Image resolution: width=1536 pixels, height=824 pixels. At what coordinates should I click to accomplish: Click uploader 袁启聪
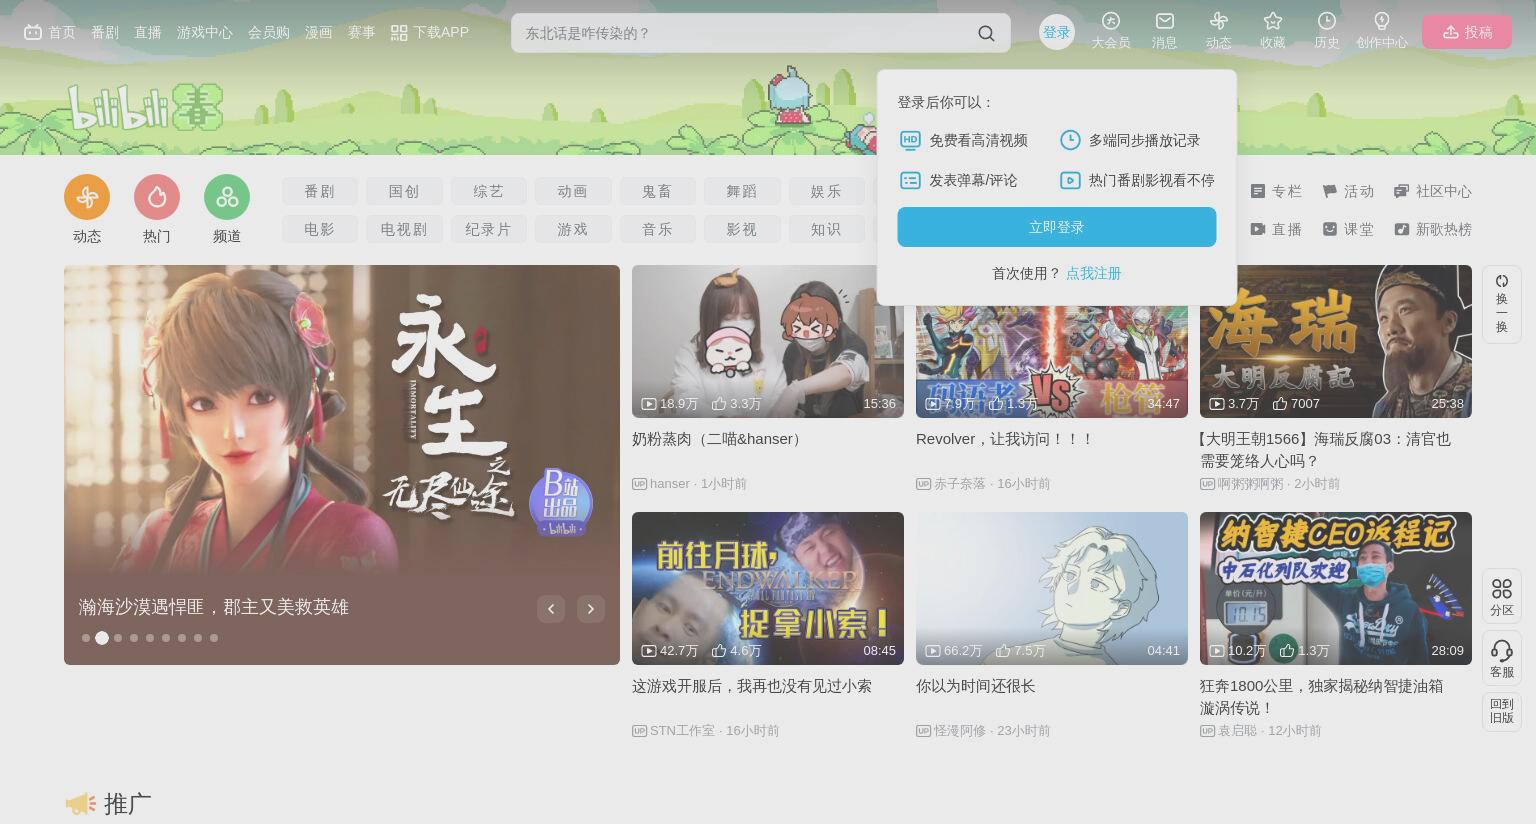[1237, 731]
